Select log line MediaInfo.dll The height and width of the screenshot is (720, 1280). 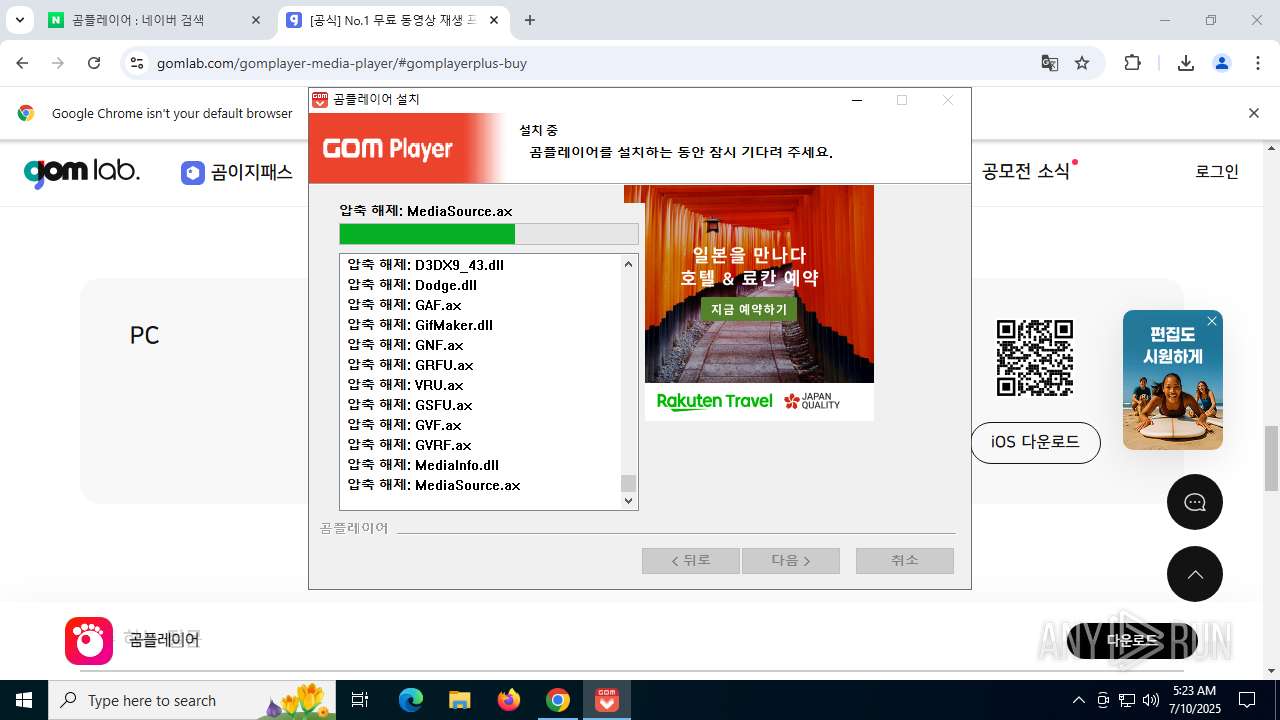(423, 465)
